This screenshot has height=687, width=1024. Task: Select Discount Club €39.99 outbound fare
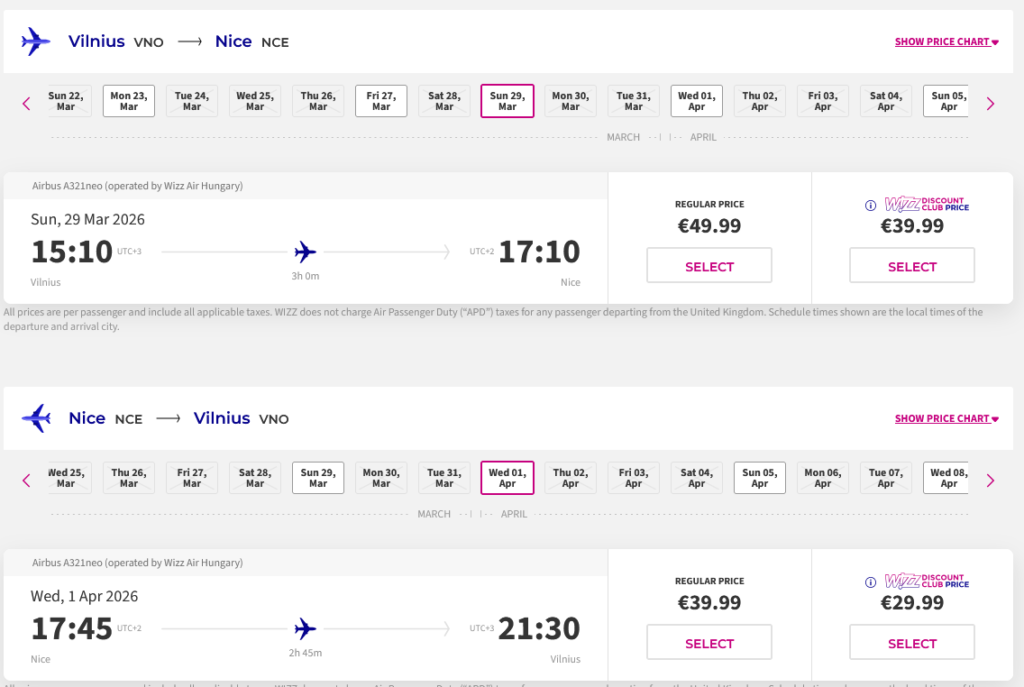coord(912,266)
